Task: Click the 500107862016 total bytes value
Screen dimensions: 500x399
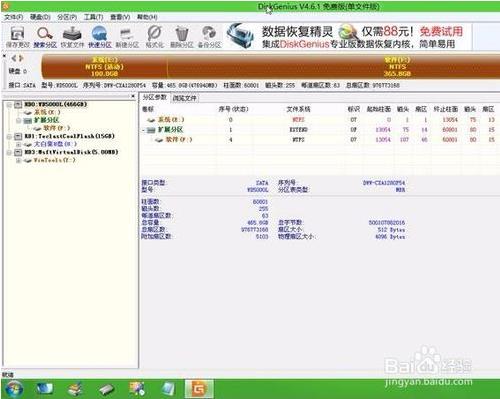Action: point(387,223)
